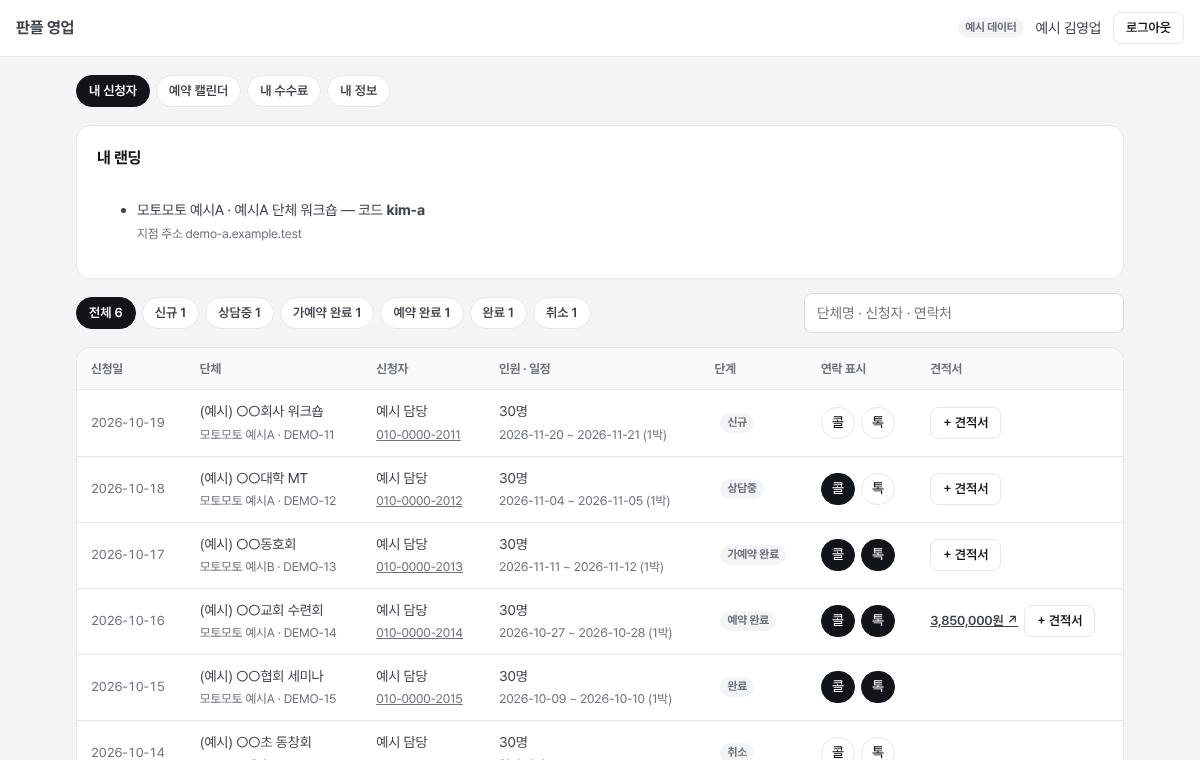Image resolution: width=1200 pixels, height=760 pixels.
Task: Click group name (예시) ○○회사 워크숍
Action: [x=261, y=411]
